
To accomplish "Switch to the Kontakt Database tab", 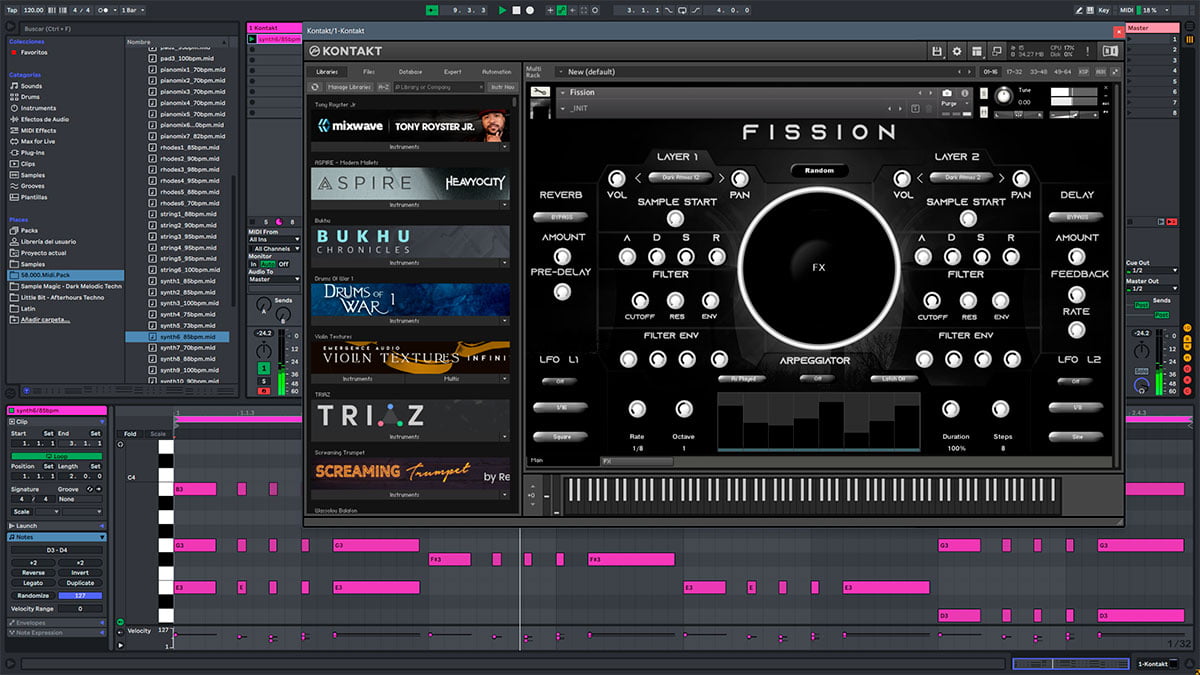I will pos(410,72).
